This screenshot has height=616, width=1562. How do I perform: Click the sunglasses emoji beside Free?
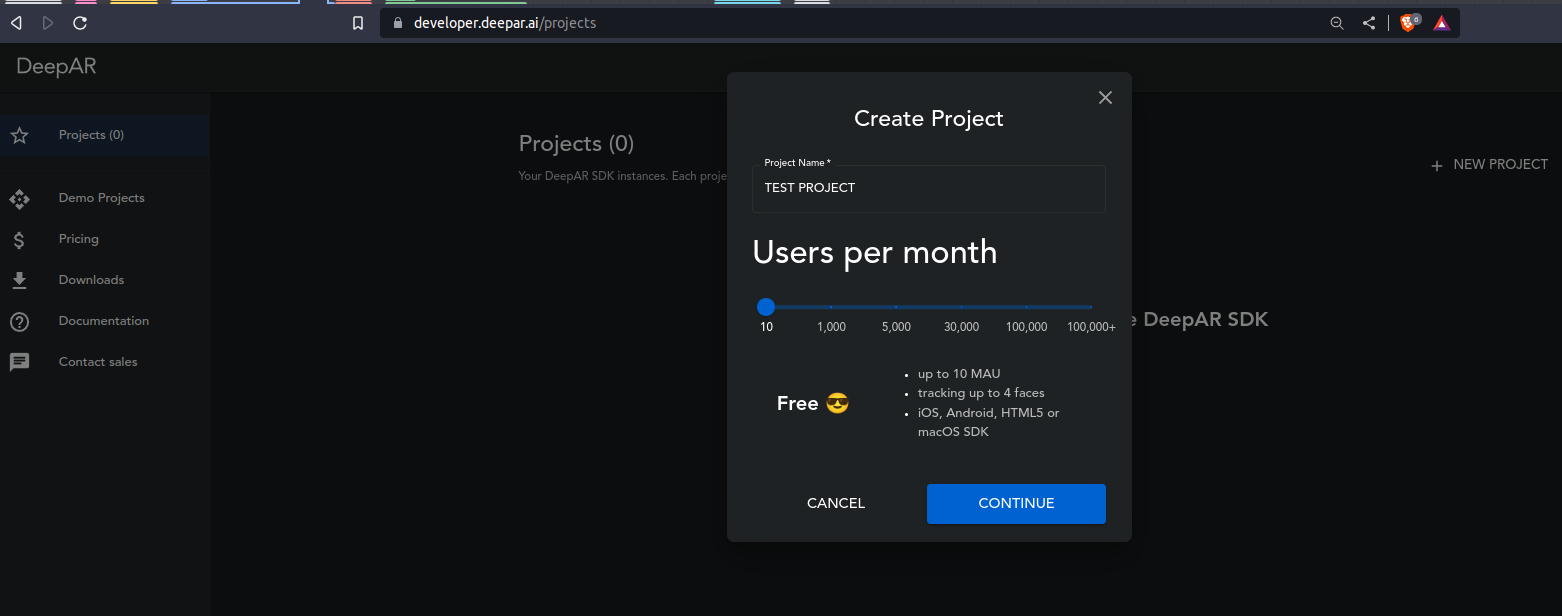point(838,404)
